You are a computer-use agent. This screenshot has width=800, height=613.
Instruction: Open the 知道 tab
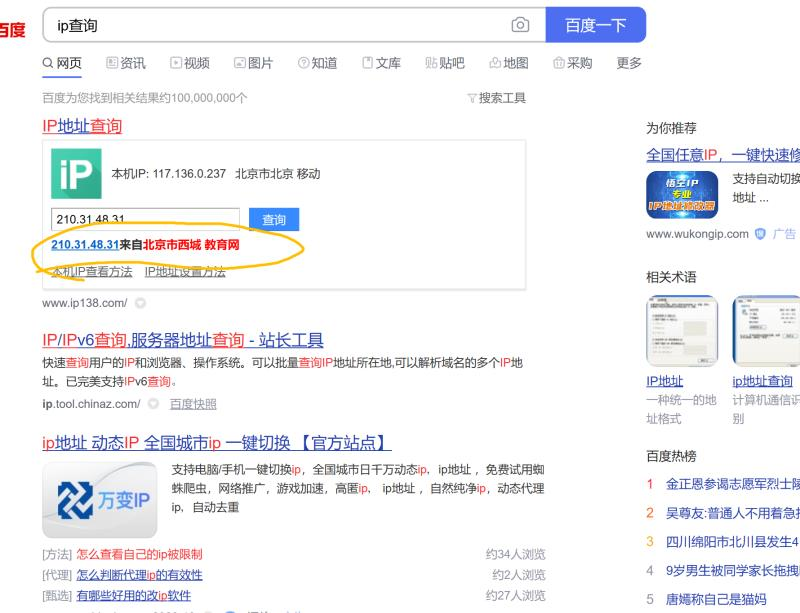317,63
